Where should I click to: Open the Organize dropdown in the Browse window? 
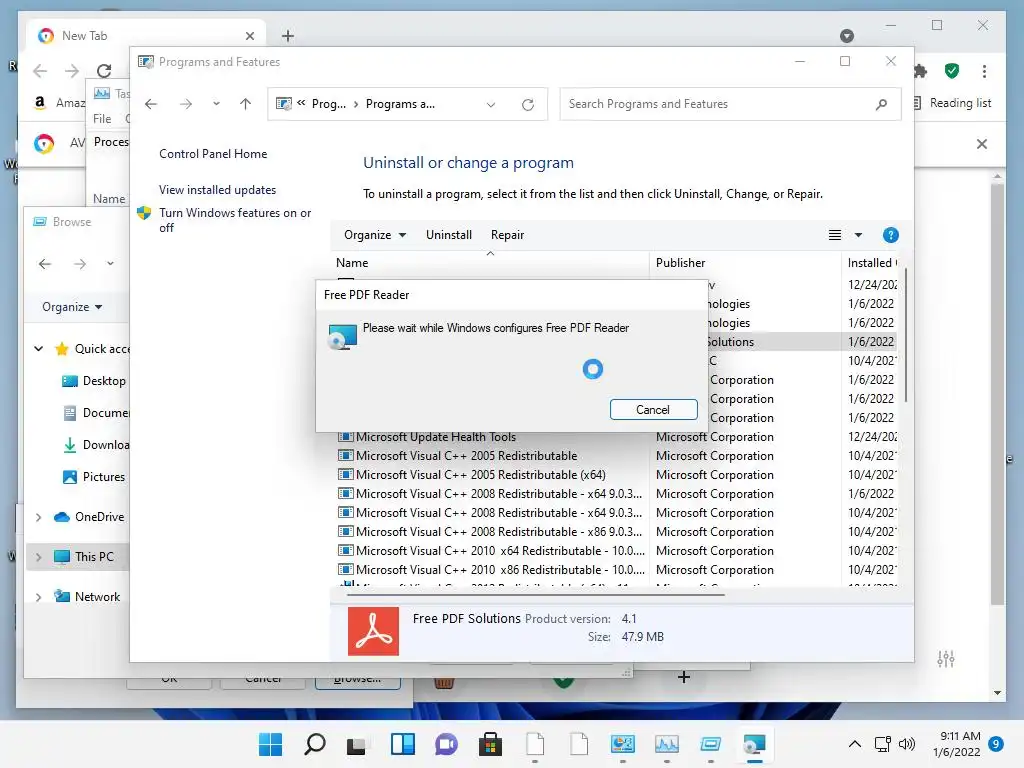(72, 307)
